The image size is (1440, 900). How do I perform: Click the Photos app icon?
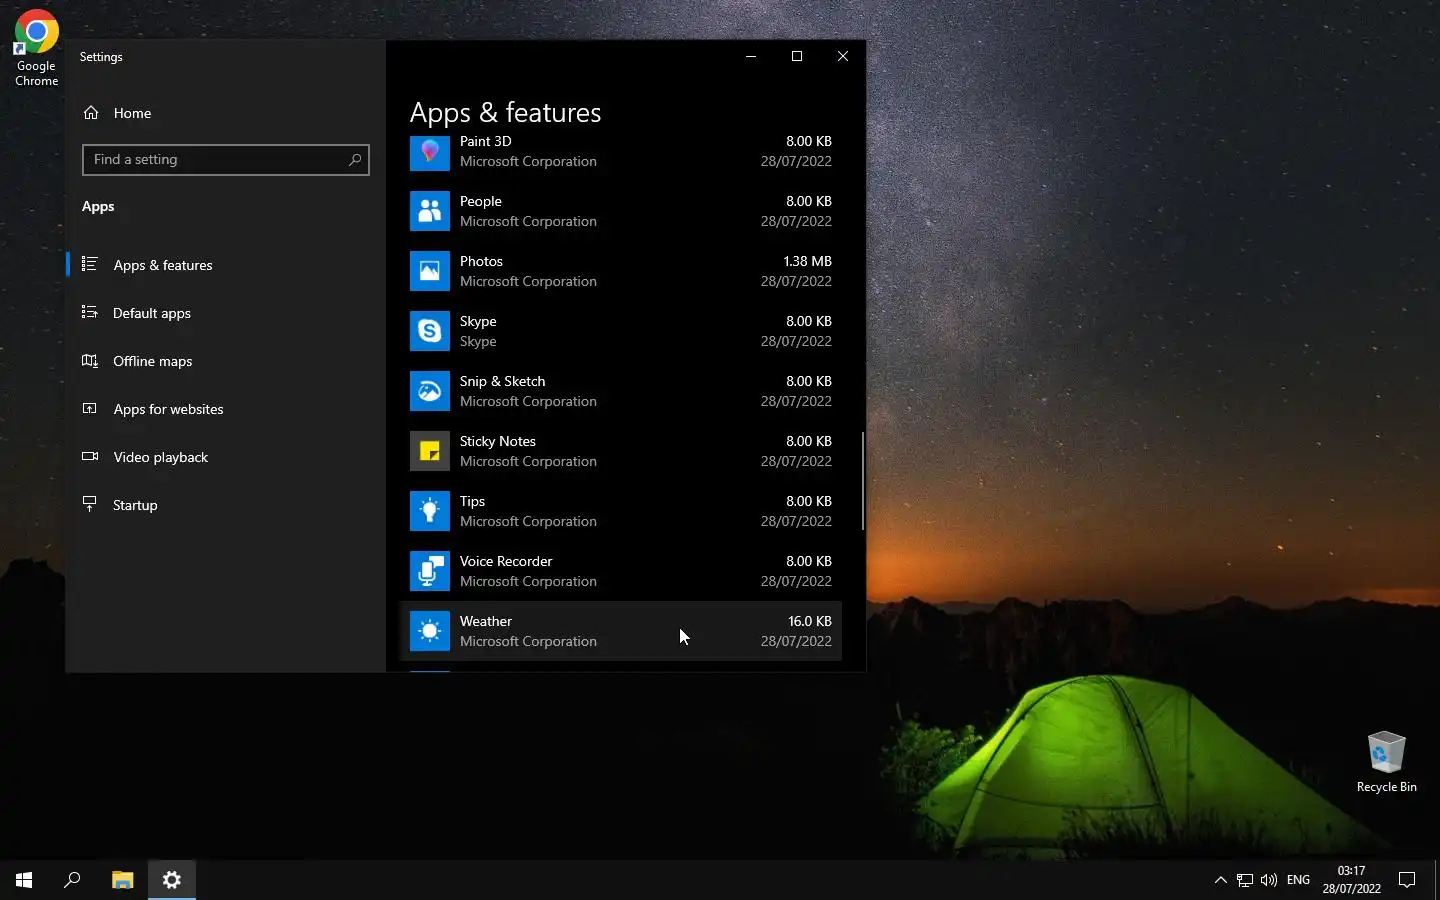pyautogui.click(x=430, y=271)
